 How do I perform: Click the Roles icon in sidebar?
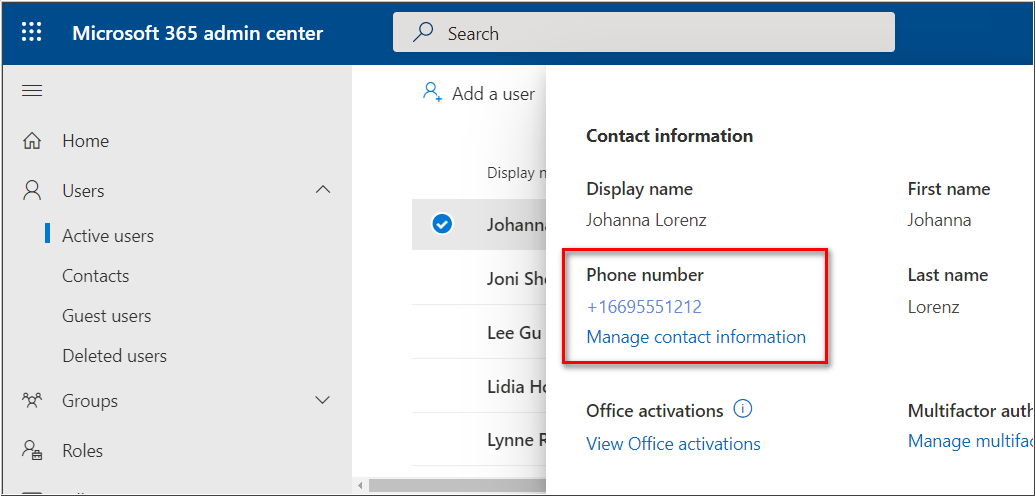pos(32,451)
